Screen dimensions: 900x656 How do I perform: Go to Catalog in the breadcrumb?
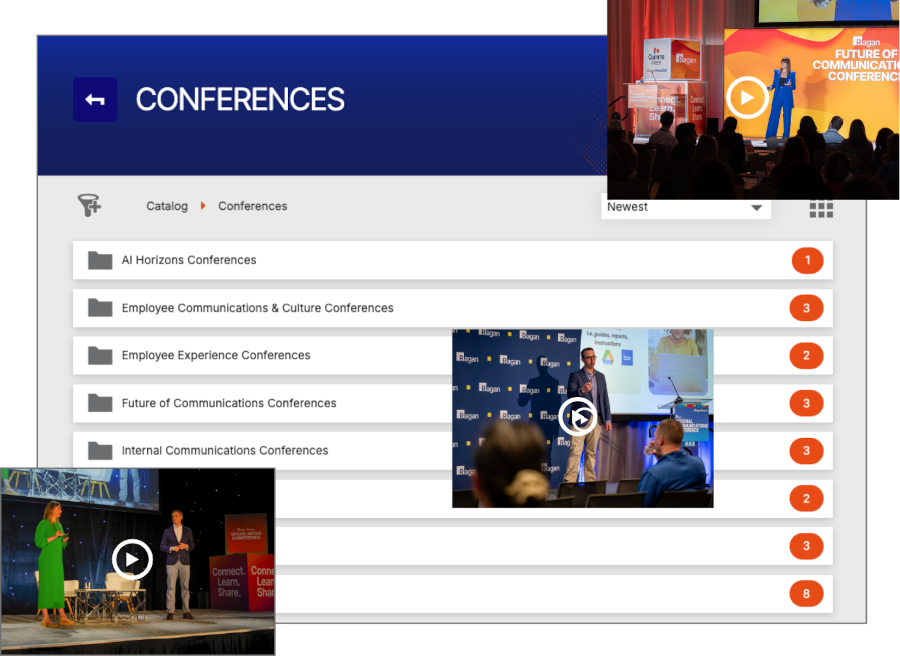[167, 206]
